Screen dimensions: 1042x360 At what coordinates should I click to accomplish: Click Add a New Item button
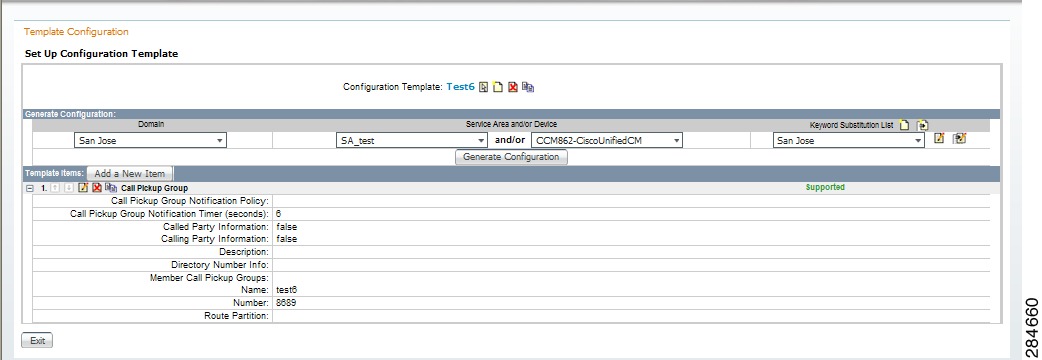coord(130,173)
